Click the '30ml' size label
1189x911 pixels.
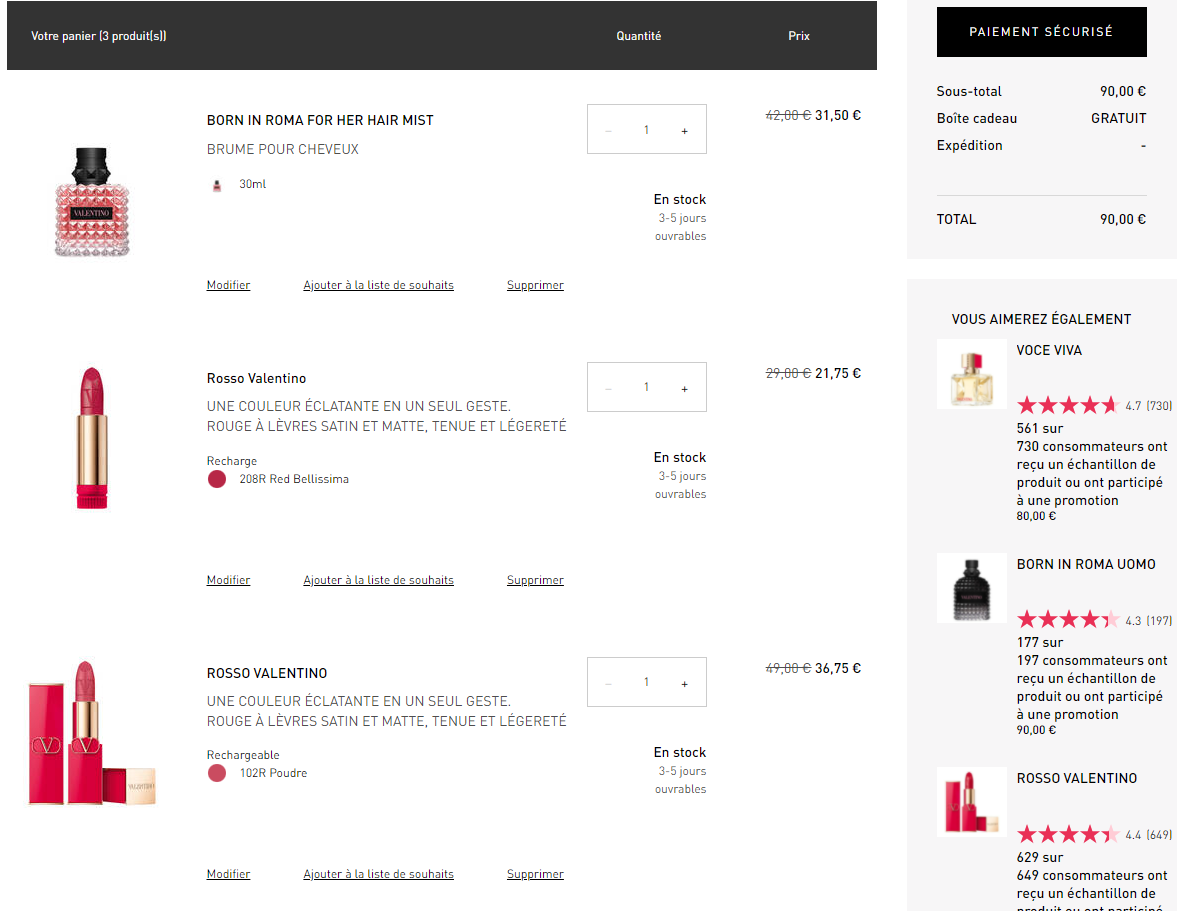pyautogui.click(x=253, y=184)
